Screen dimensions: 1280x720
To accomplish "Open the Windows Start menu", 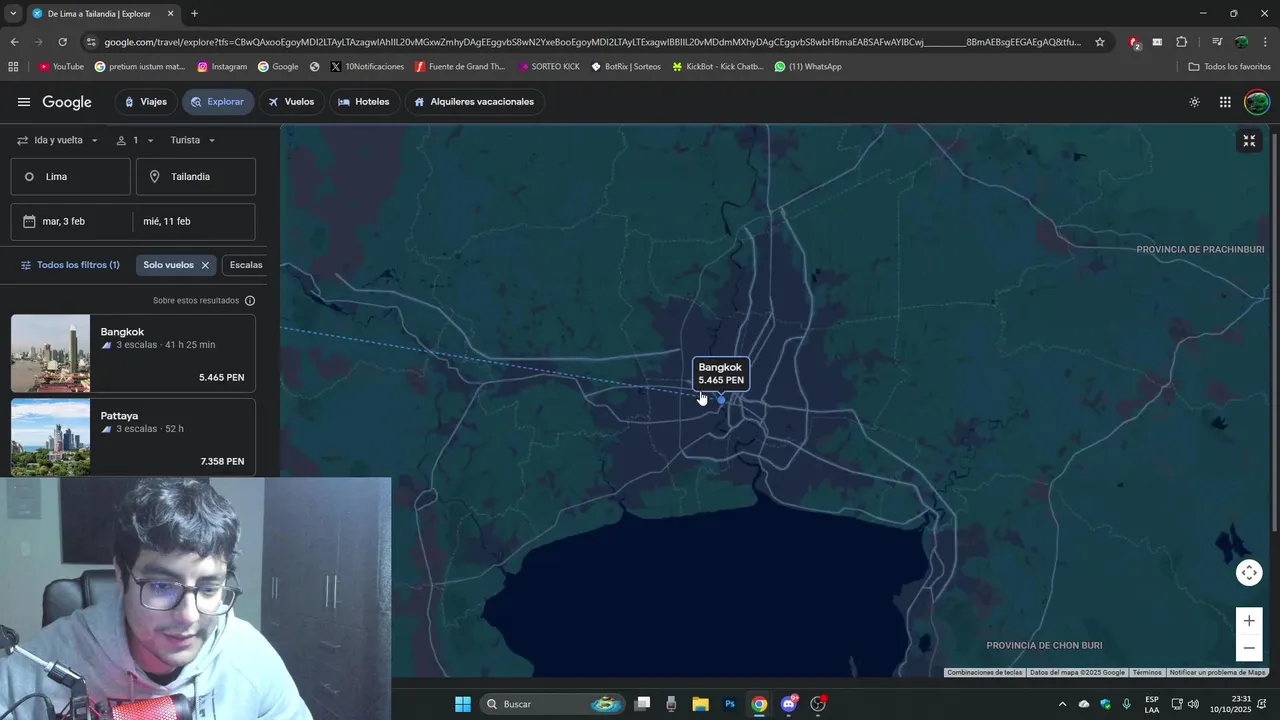I will pos(463,704).
